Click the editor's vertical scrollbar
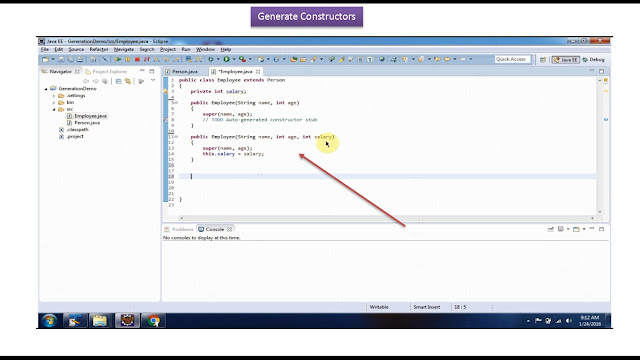Image resolution: width=640 pixels, height=360 pixels. 600,146
